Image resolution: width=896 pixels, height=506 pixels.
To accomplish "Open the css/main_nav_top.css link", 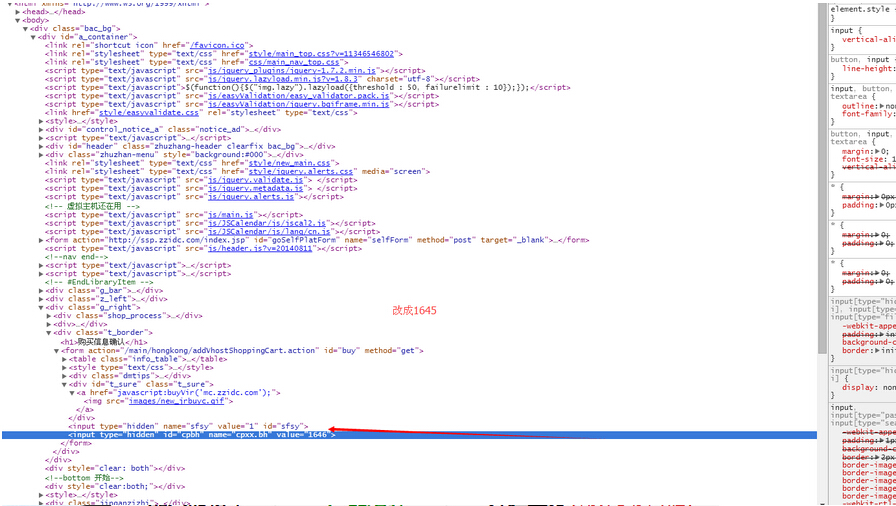I will click(x=294, y=62).
